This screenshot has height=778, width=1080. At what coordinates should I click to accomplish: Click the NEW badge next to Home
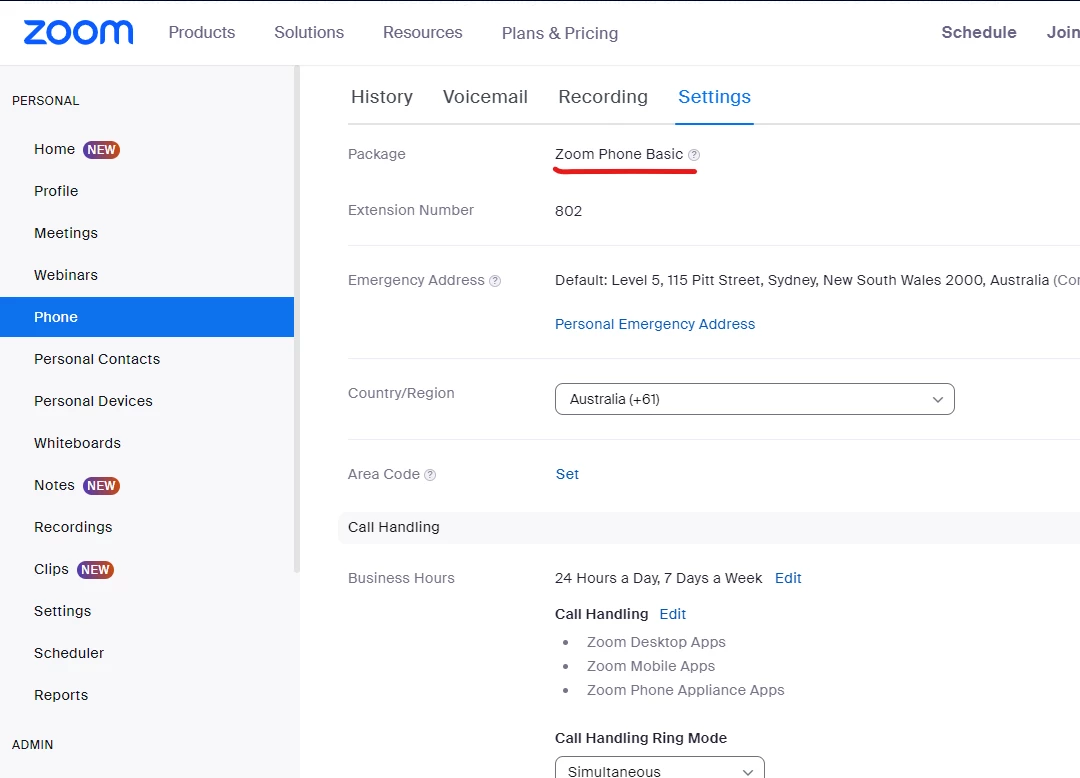[101, 149]
